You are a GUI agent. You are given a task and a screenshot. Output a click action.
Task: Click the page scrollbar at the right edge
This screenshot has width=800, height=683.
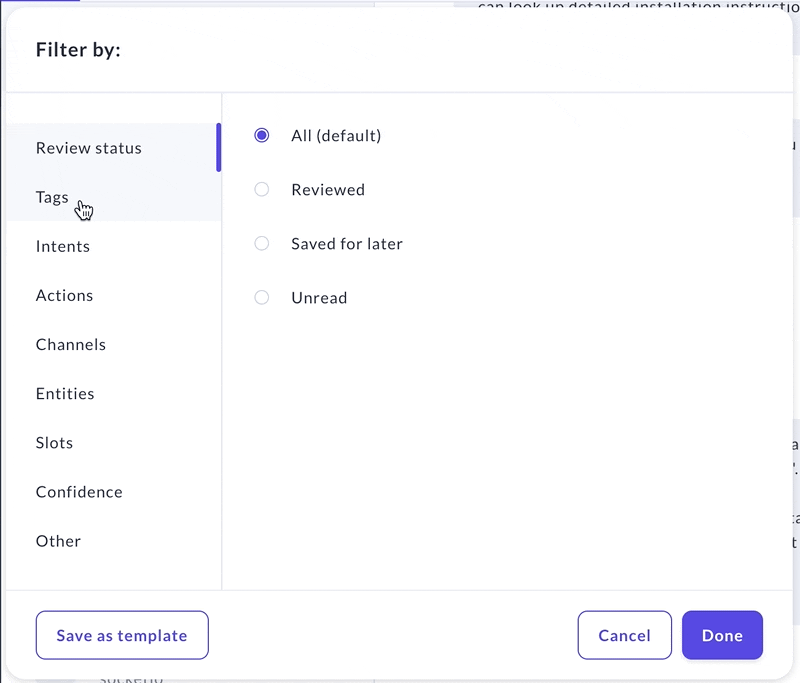pyautogui.click(x=793, y=300)
